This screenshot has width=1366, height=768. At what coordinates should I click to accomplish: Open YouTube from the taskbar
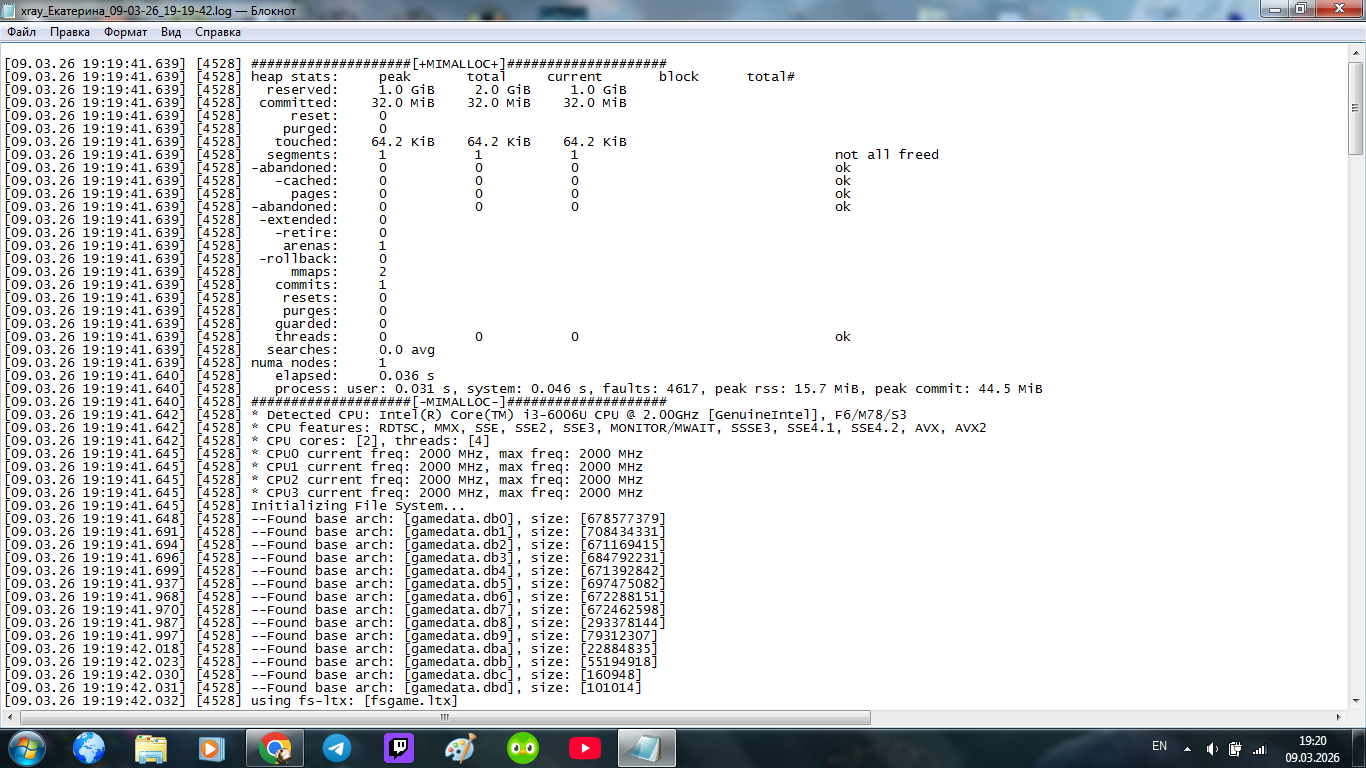click(x=585, y=748)
